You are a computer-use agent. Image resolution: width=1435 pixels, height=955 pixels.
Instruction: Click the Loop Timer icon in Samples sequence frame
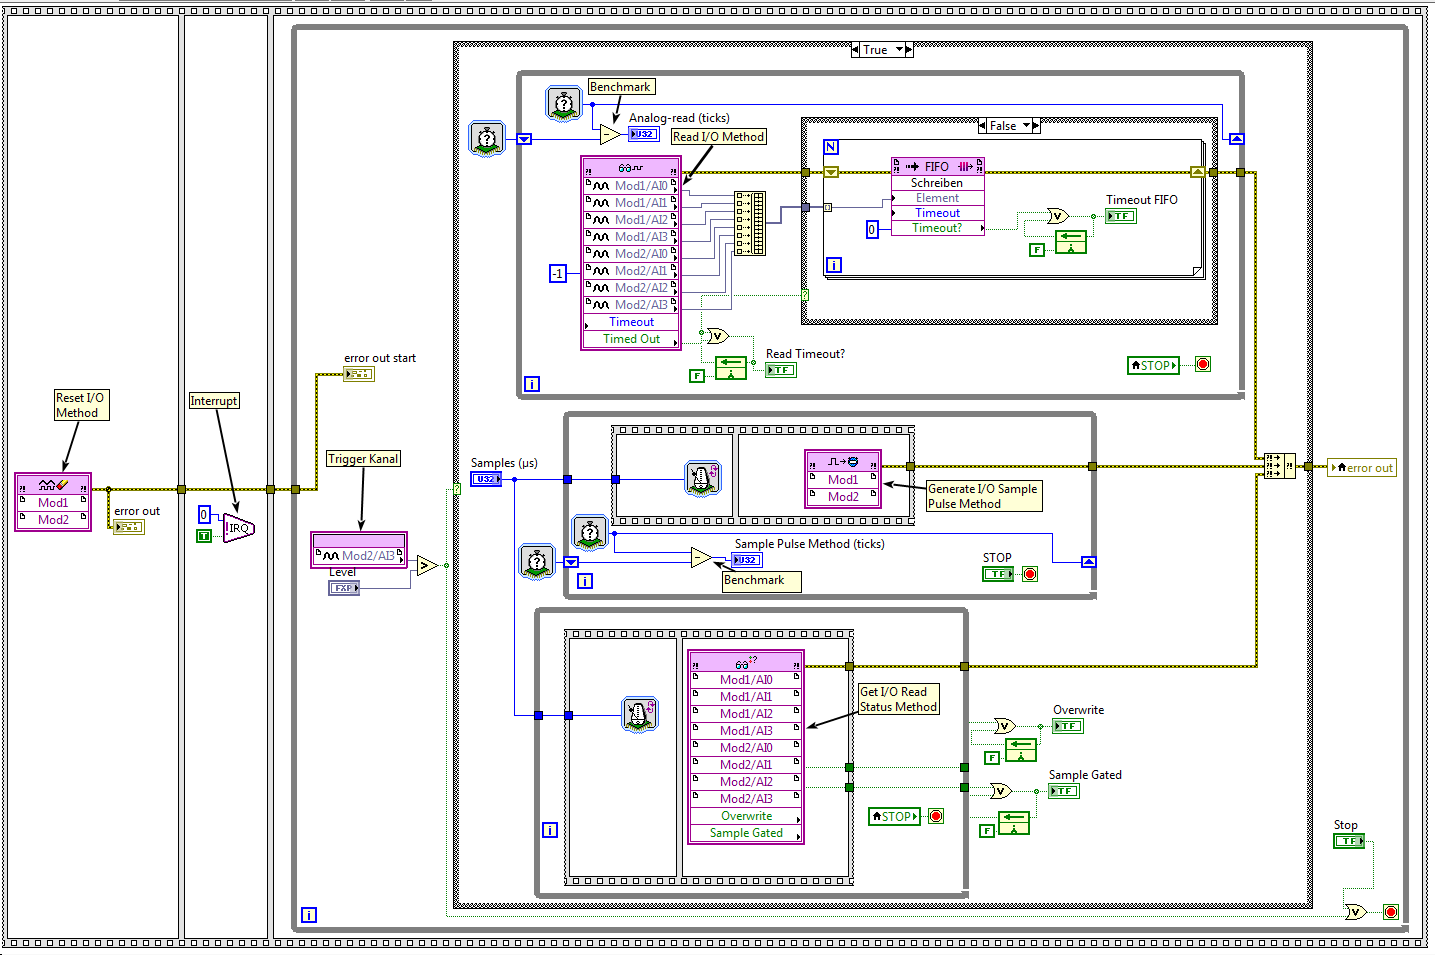pyautogui.click(x=702, y=479)
